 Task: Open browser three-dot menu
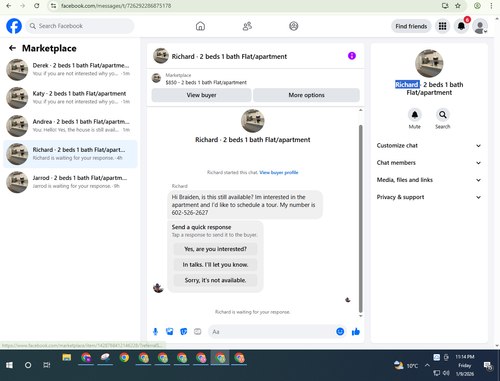pyautogui.click(x=491, y=6)
